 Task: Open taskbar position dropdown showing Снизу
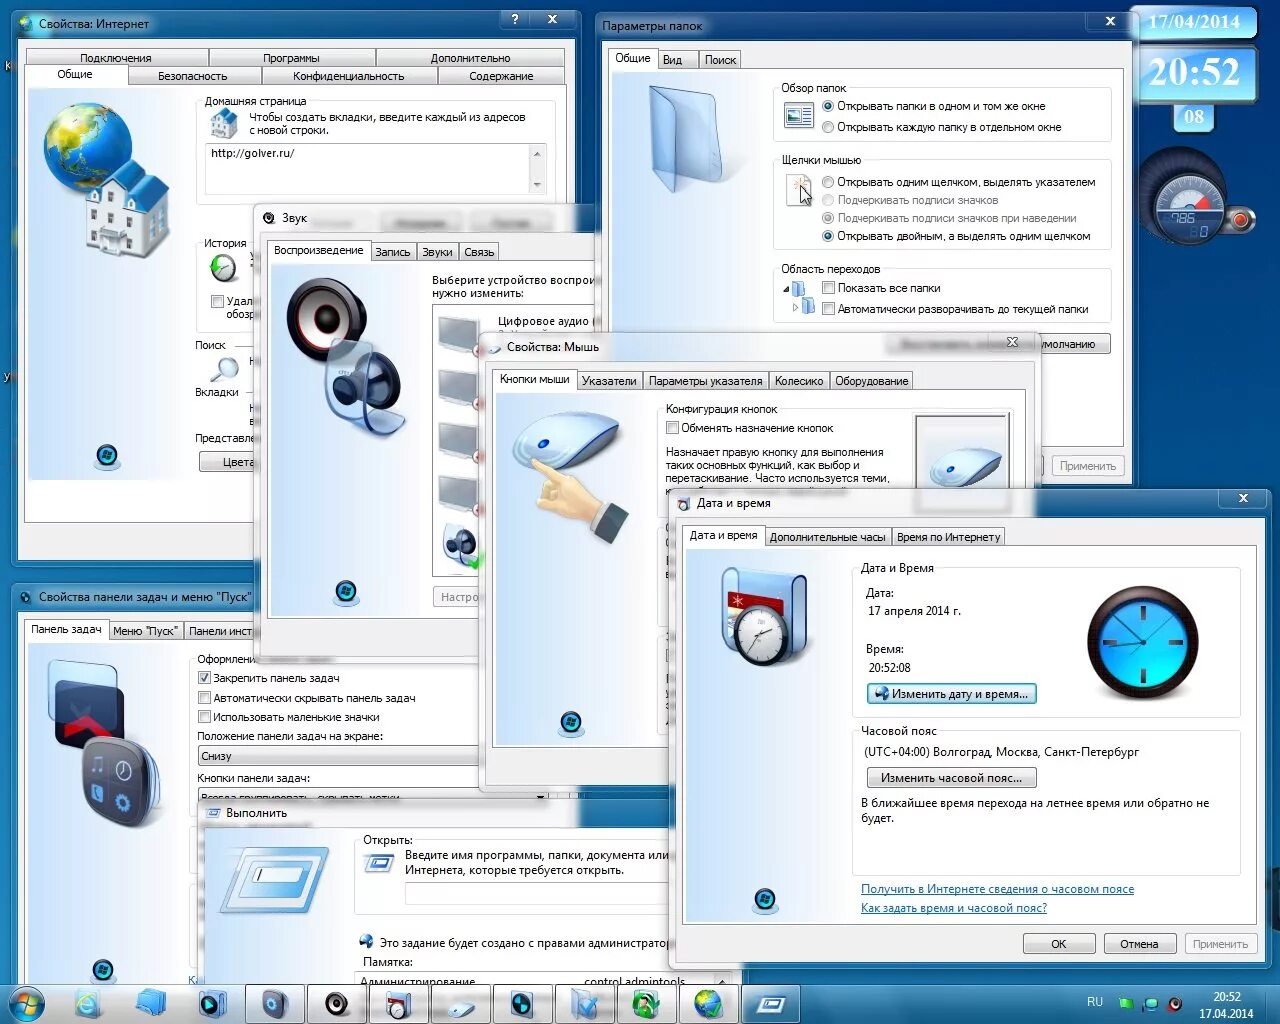[338, 756]
